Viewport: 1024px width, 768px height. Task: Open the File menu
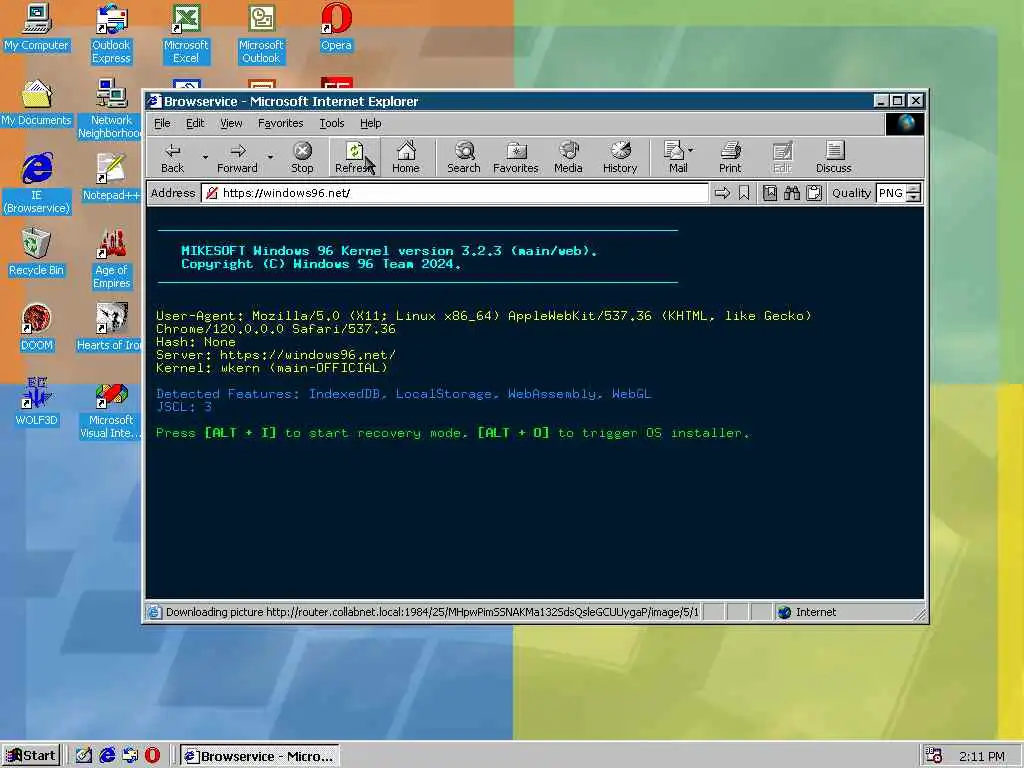(x=162, y=123)
